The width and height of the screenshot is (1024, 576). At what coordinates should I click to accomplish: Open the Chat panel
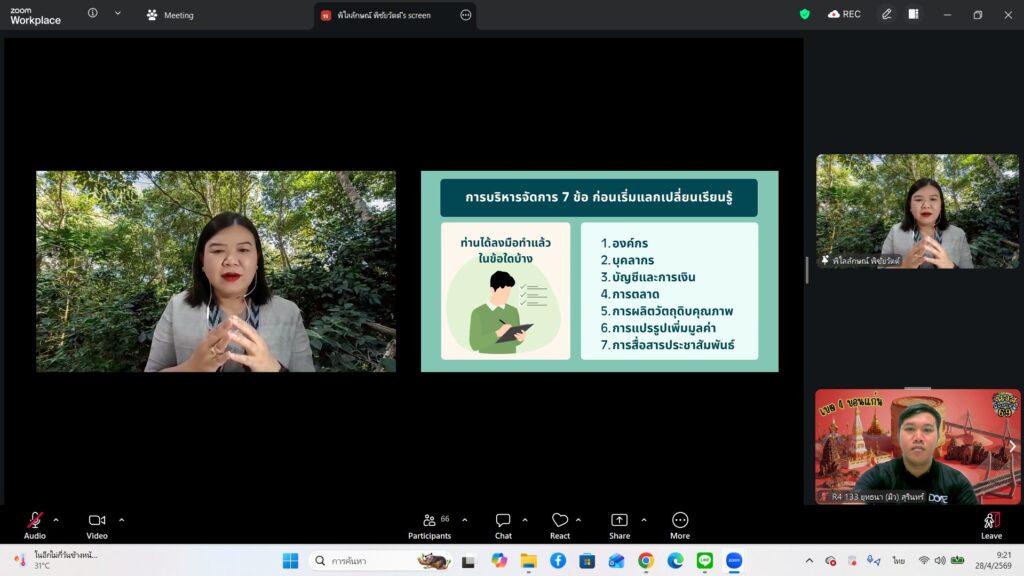pos(503,526)
